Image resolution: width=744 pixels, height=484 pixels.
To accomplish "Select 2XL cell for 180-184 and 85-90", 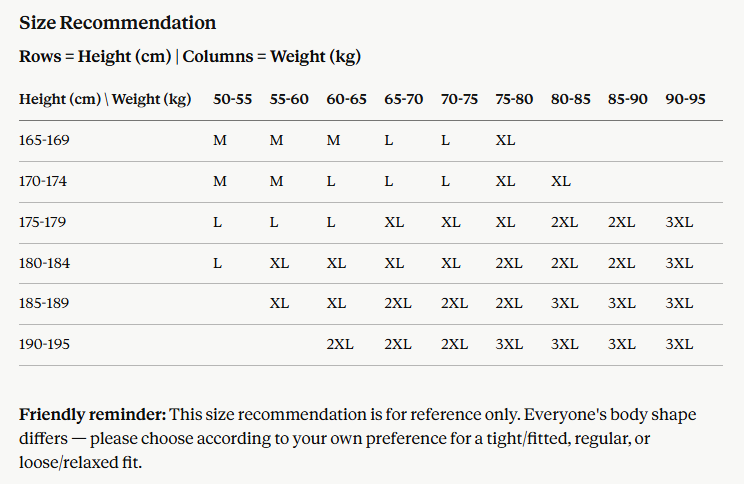I will pos(622,263).
